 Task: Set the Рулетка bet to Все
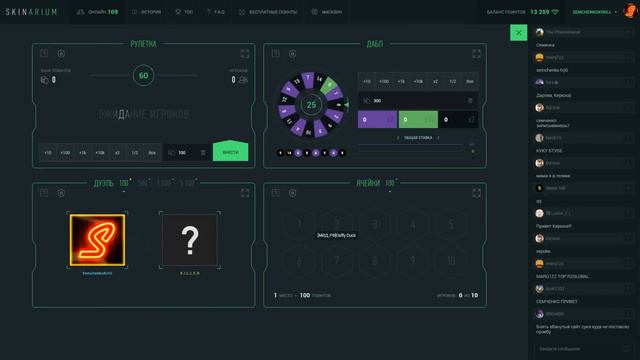[152, 153]
